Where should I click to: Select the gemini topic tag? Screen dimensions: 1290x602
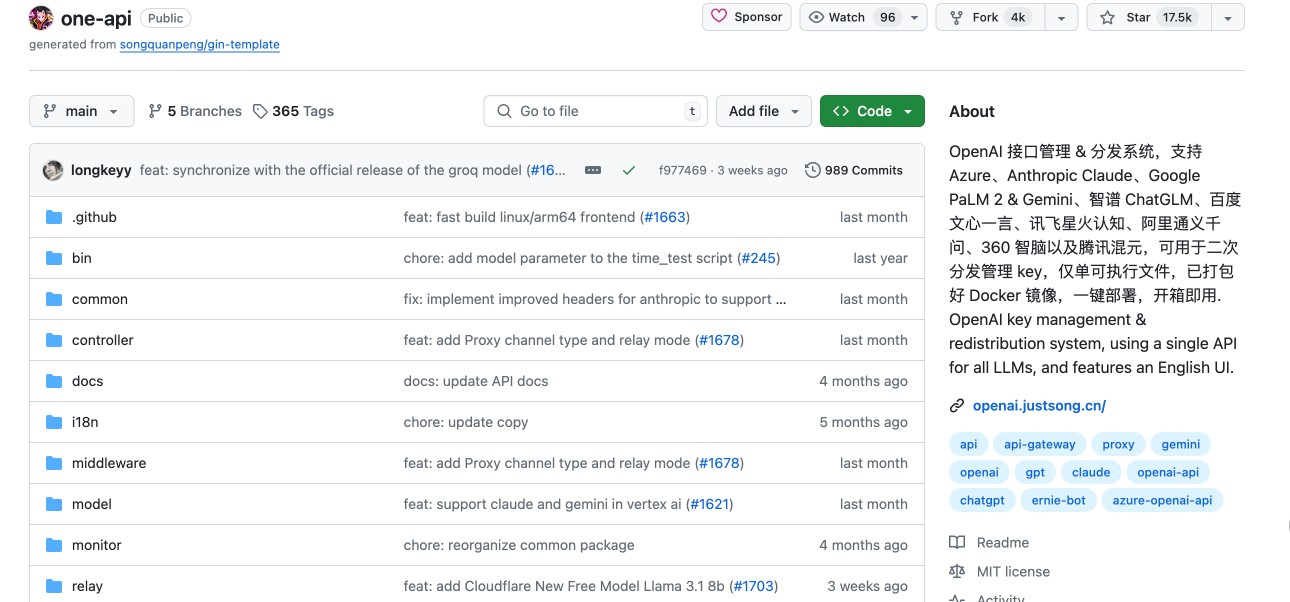1180,444
